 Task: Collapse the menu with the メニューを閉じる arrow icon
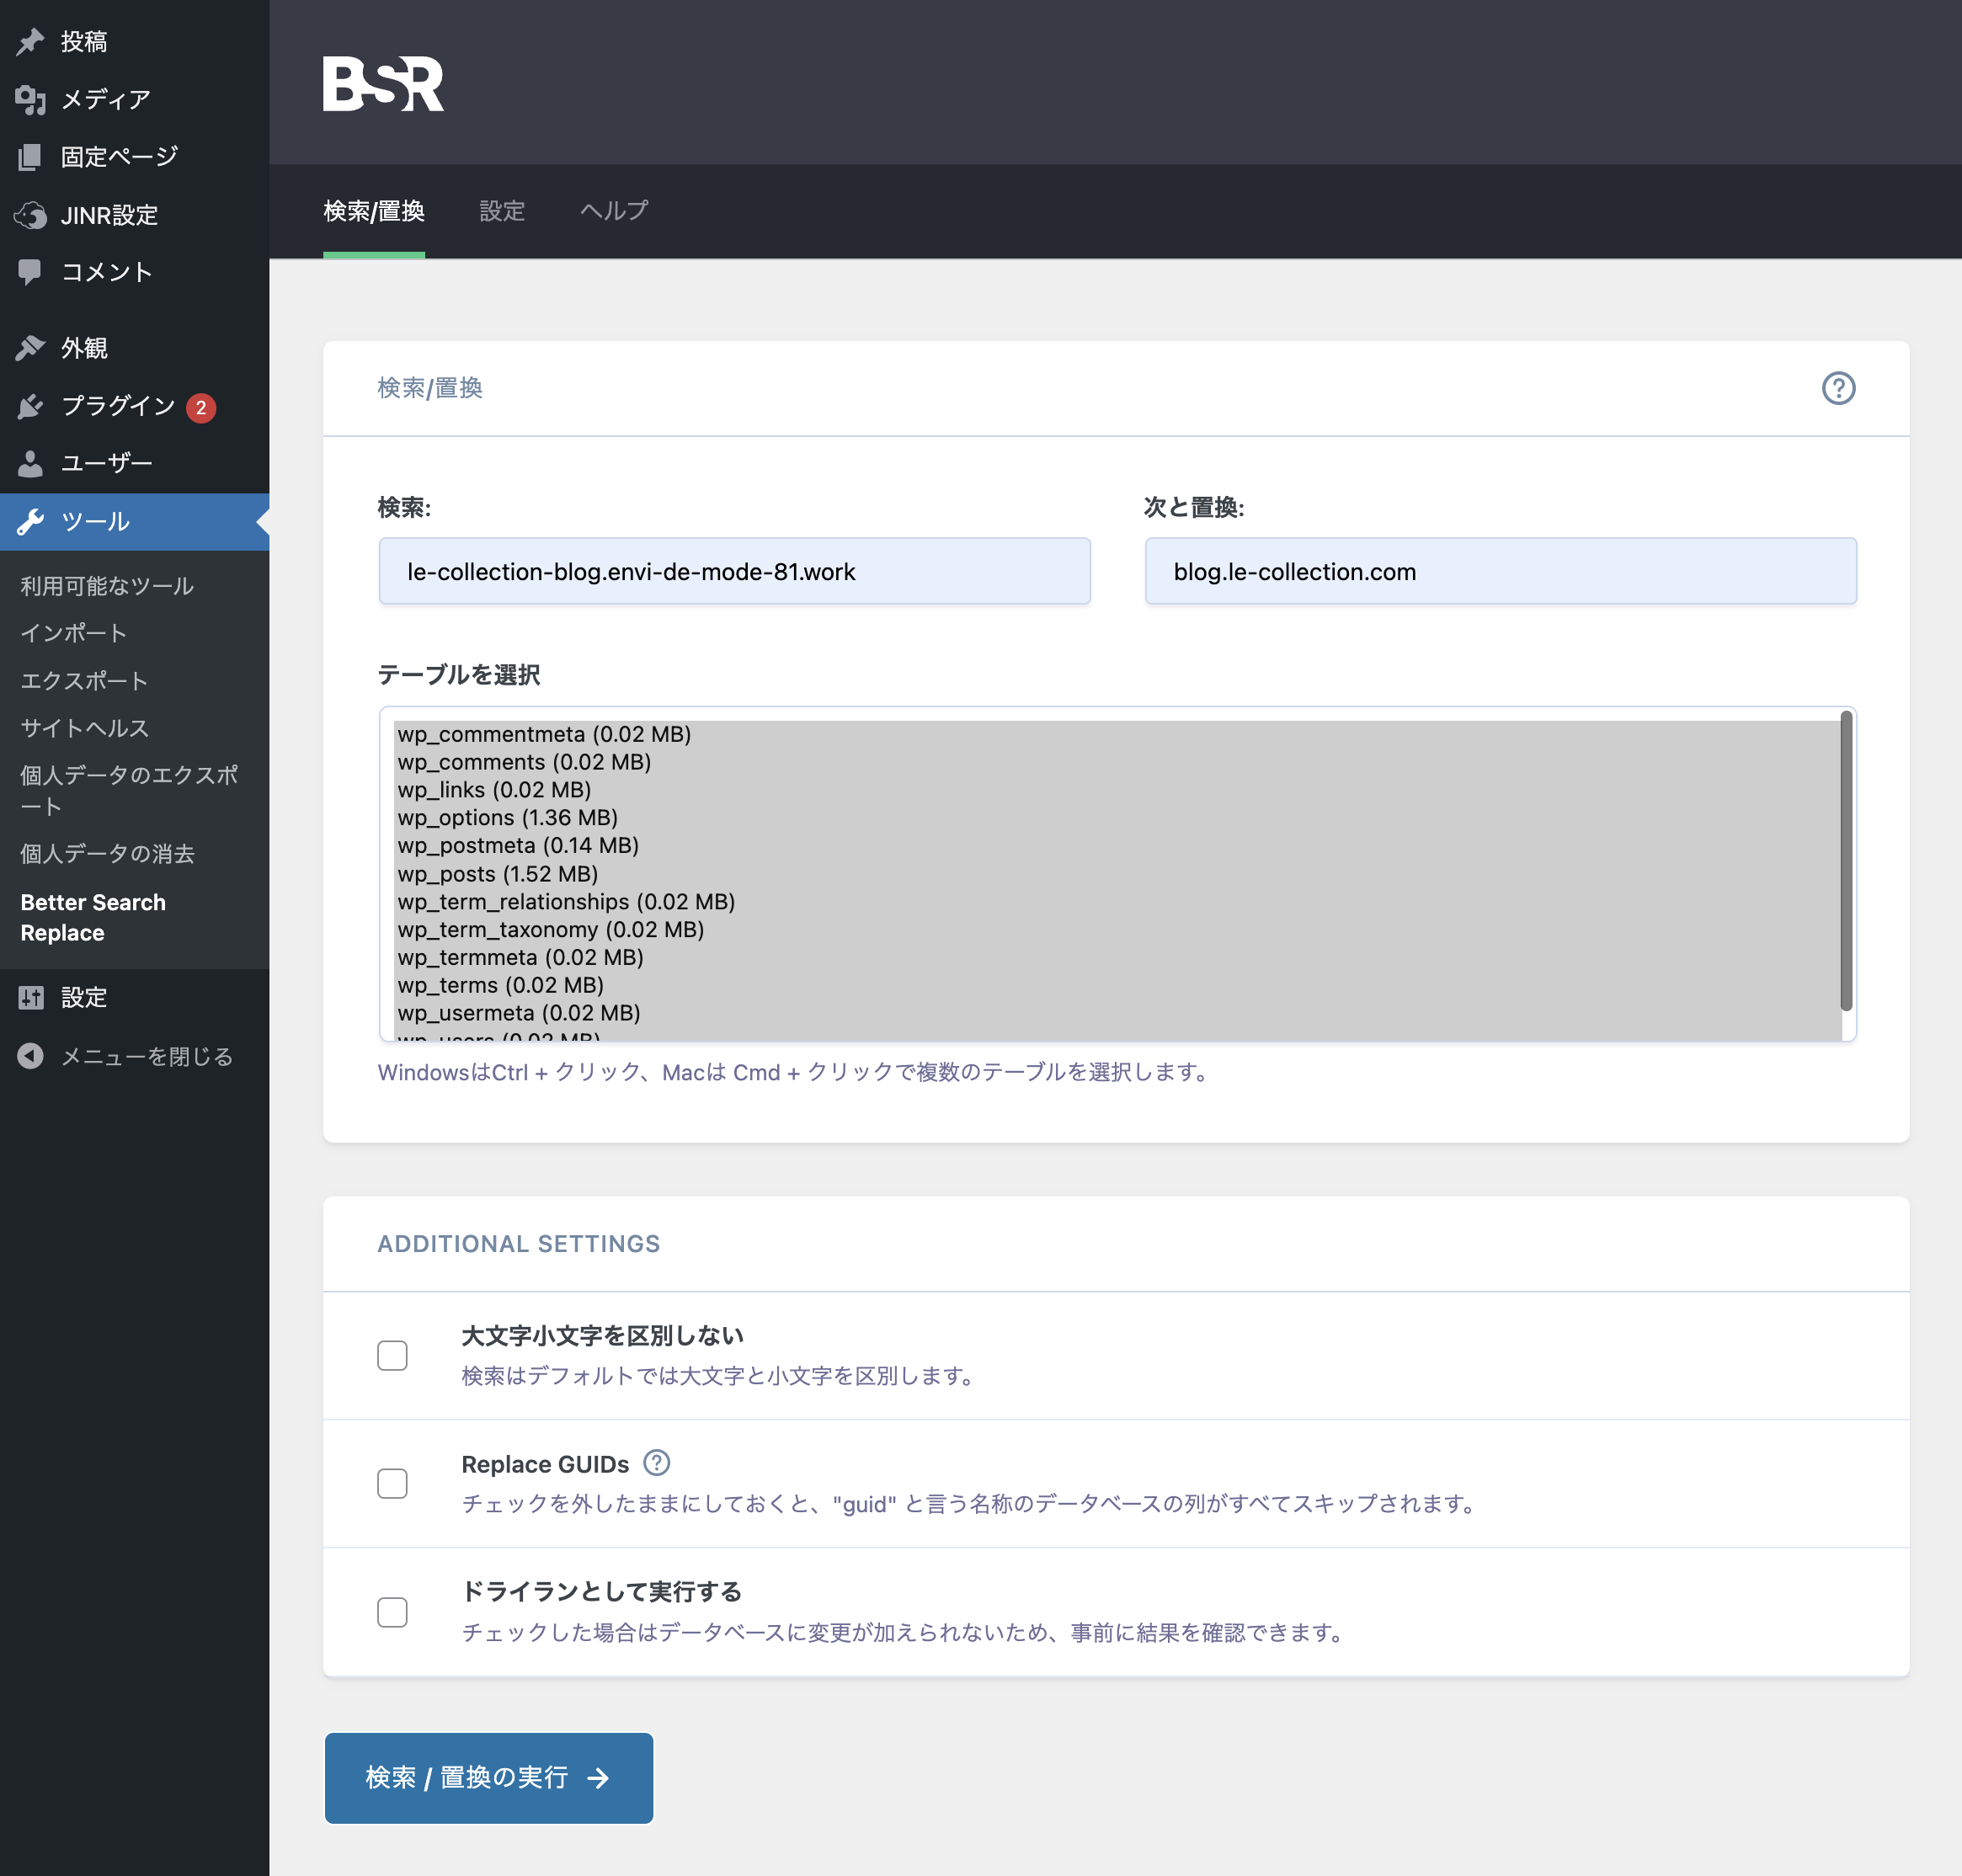(30, 1056)
